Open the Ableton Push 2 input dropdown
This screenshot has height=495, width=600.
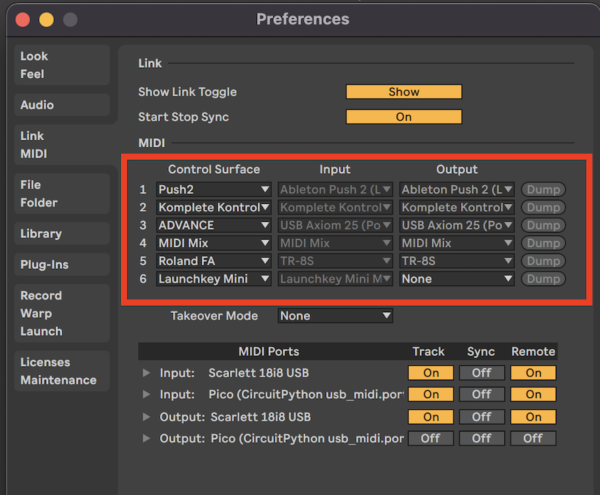point(335,189)
